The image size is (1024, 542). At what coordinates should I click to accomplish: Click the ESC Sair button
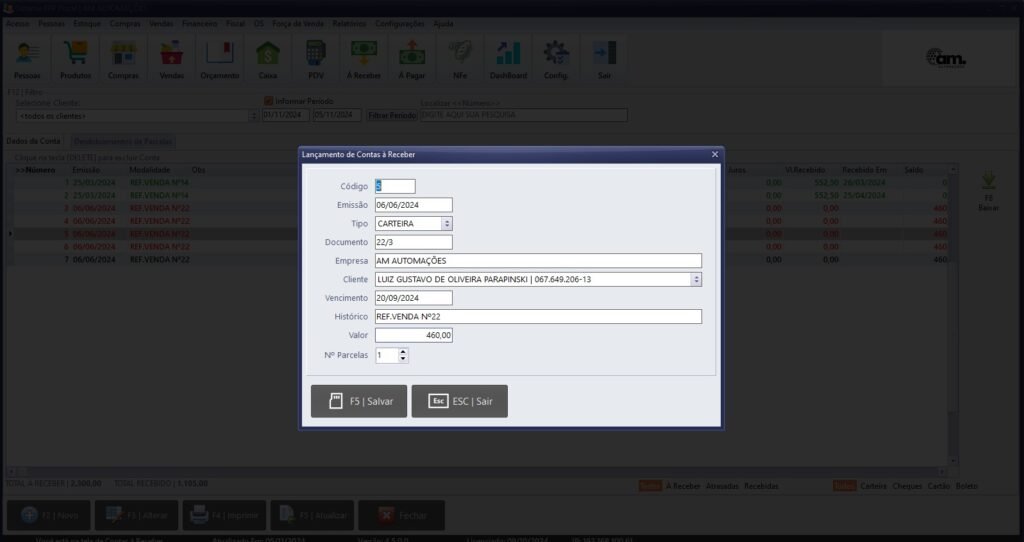click(x=459, y=401)
